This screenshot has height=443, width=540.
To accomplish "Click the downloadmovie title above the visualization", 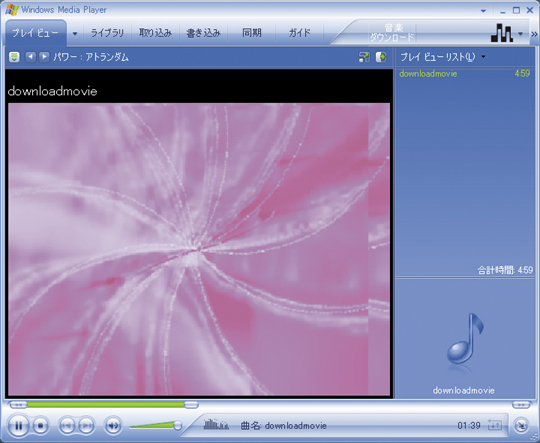I will [52, 92].
